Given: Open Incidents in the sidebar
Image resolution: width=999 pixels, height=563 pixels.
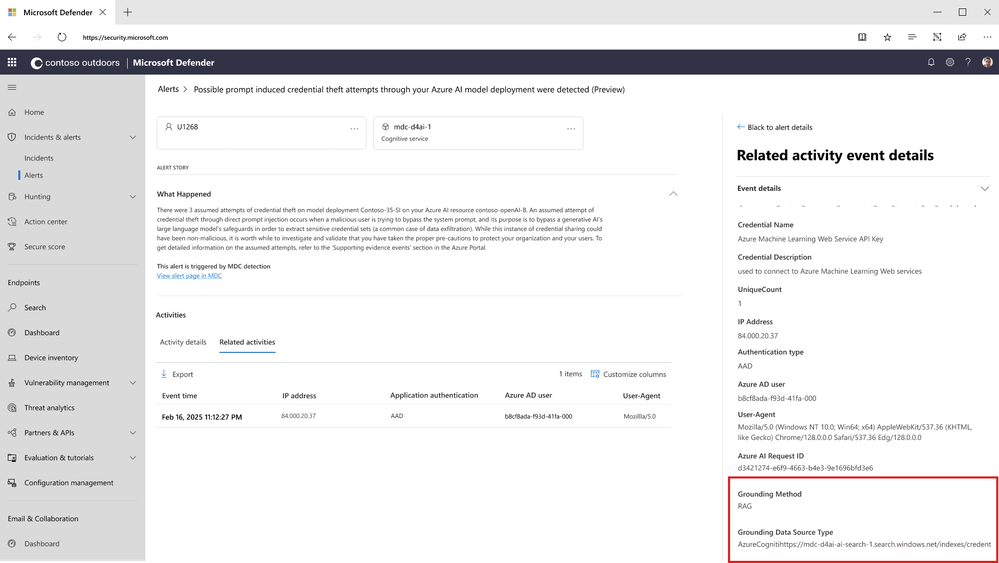Looking at the screenshot, I should tap(39, 158).
